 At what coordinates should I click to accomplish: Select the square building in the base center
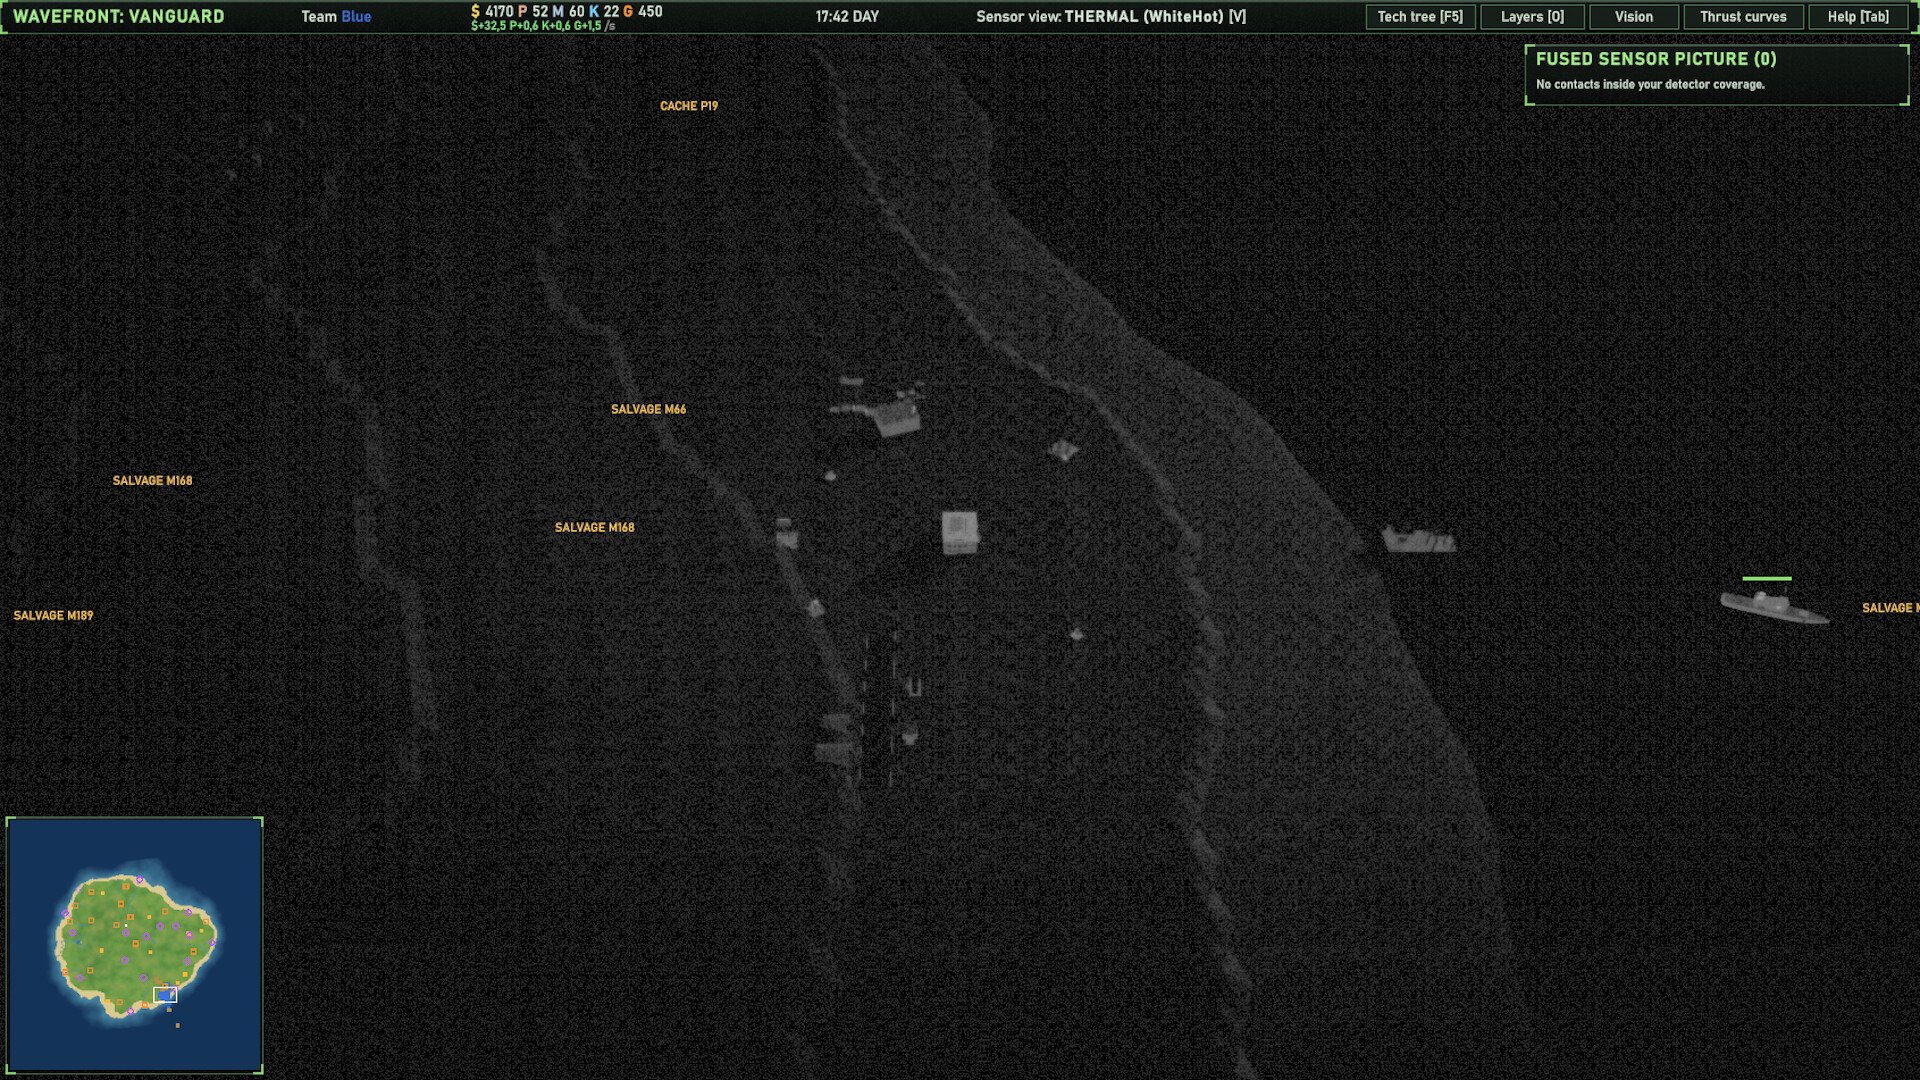pyautogui.click(x=960, y=532)
